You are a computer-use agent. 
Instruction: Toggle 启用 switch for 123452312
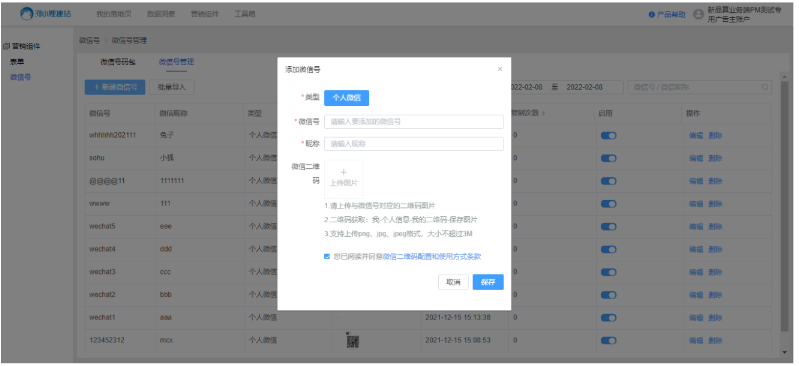click(x=608, y=340)
